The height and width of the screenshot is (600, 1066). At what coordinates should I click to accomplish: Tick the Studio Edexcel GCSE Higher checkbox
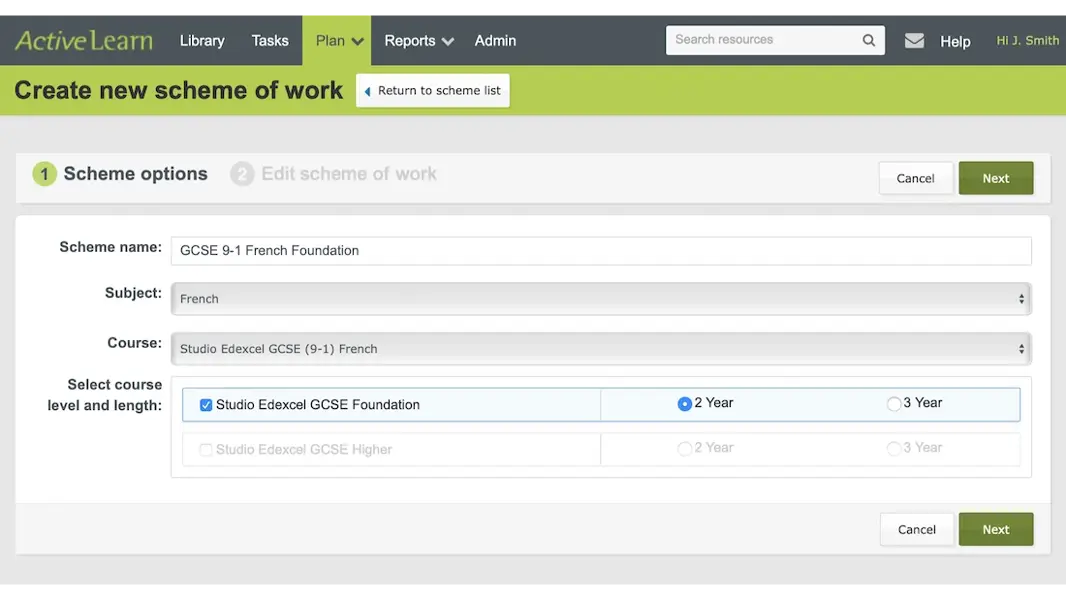[x=205, y=450]
